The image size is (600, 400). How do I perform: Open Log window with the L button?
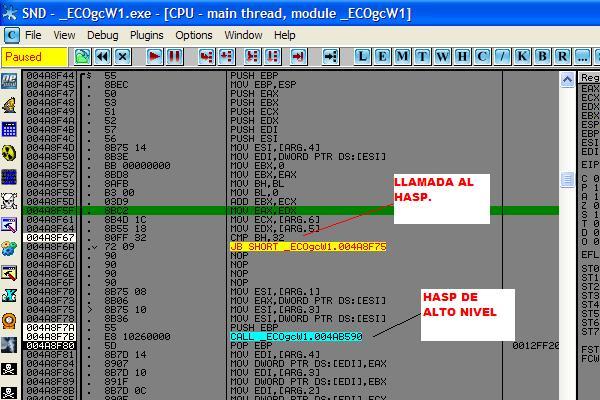pyautogui.click(x=362, y=57)
